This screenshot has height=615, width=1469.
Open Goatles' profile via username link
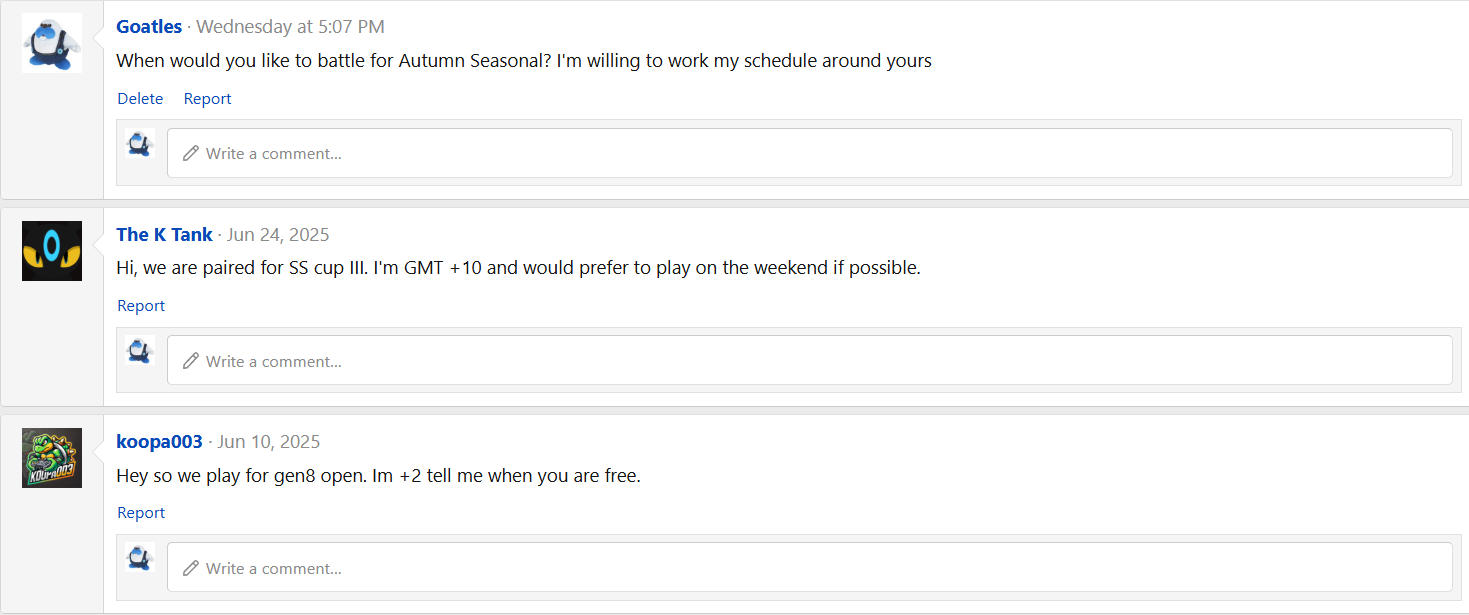click(x=149, y=27)
